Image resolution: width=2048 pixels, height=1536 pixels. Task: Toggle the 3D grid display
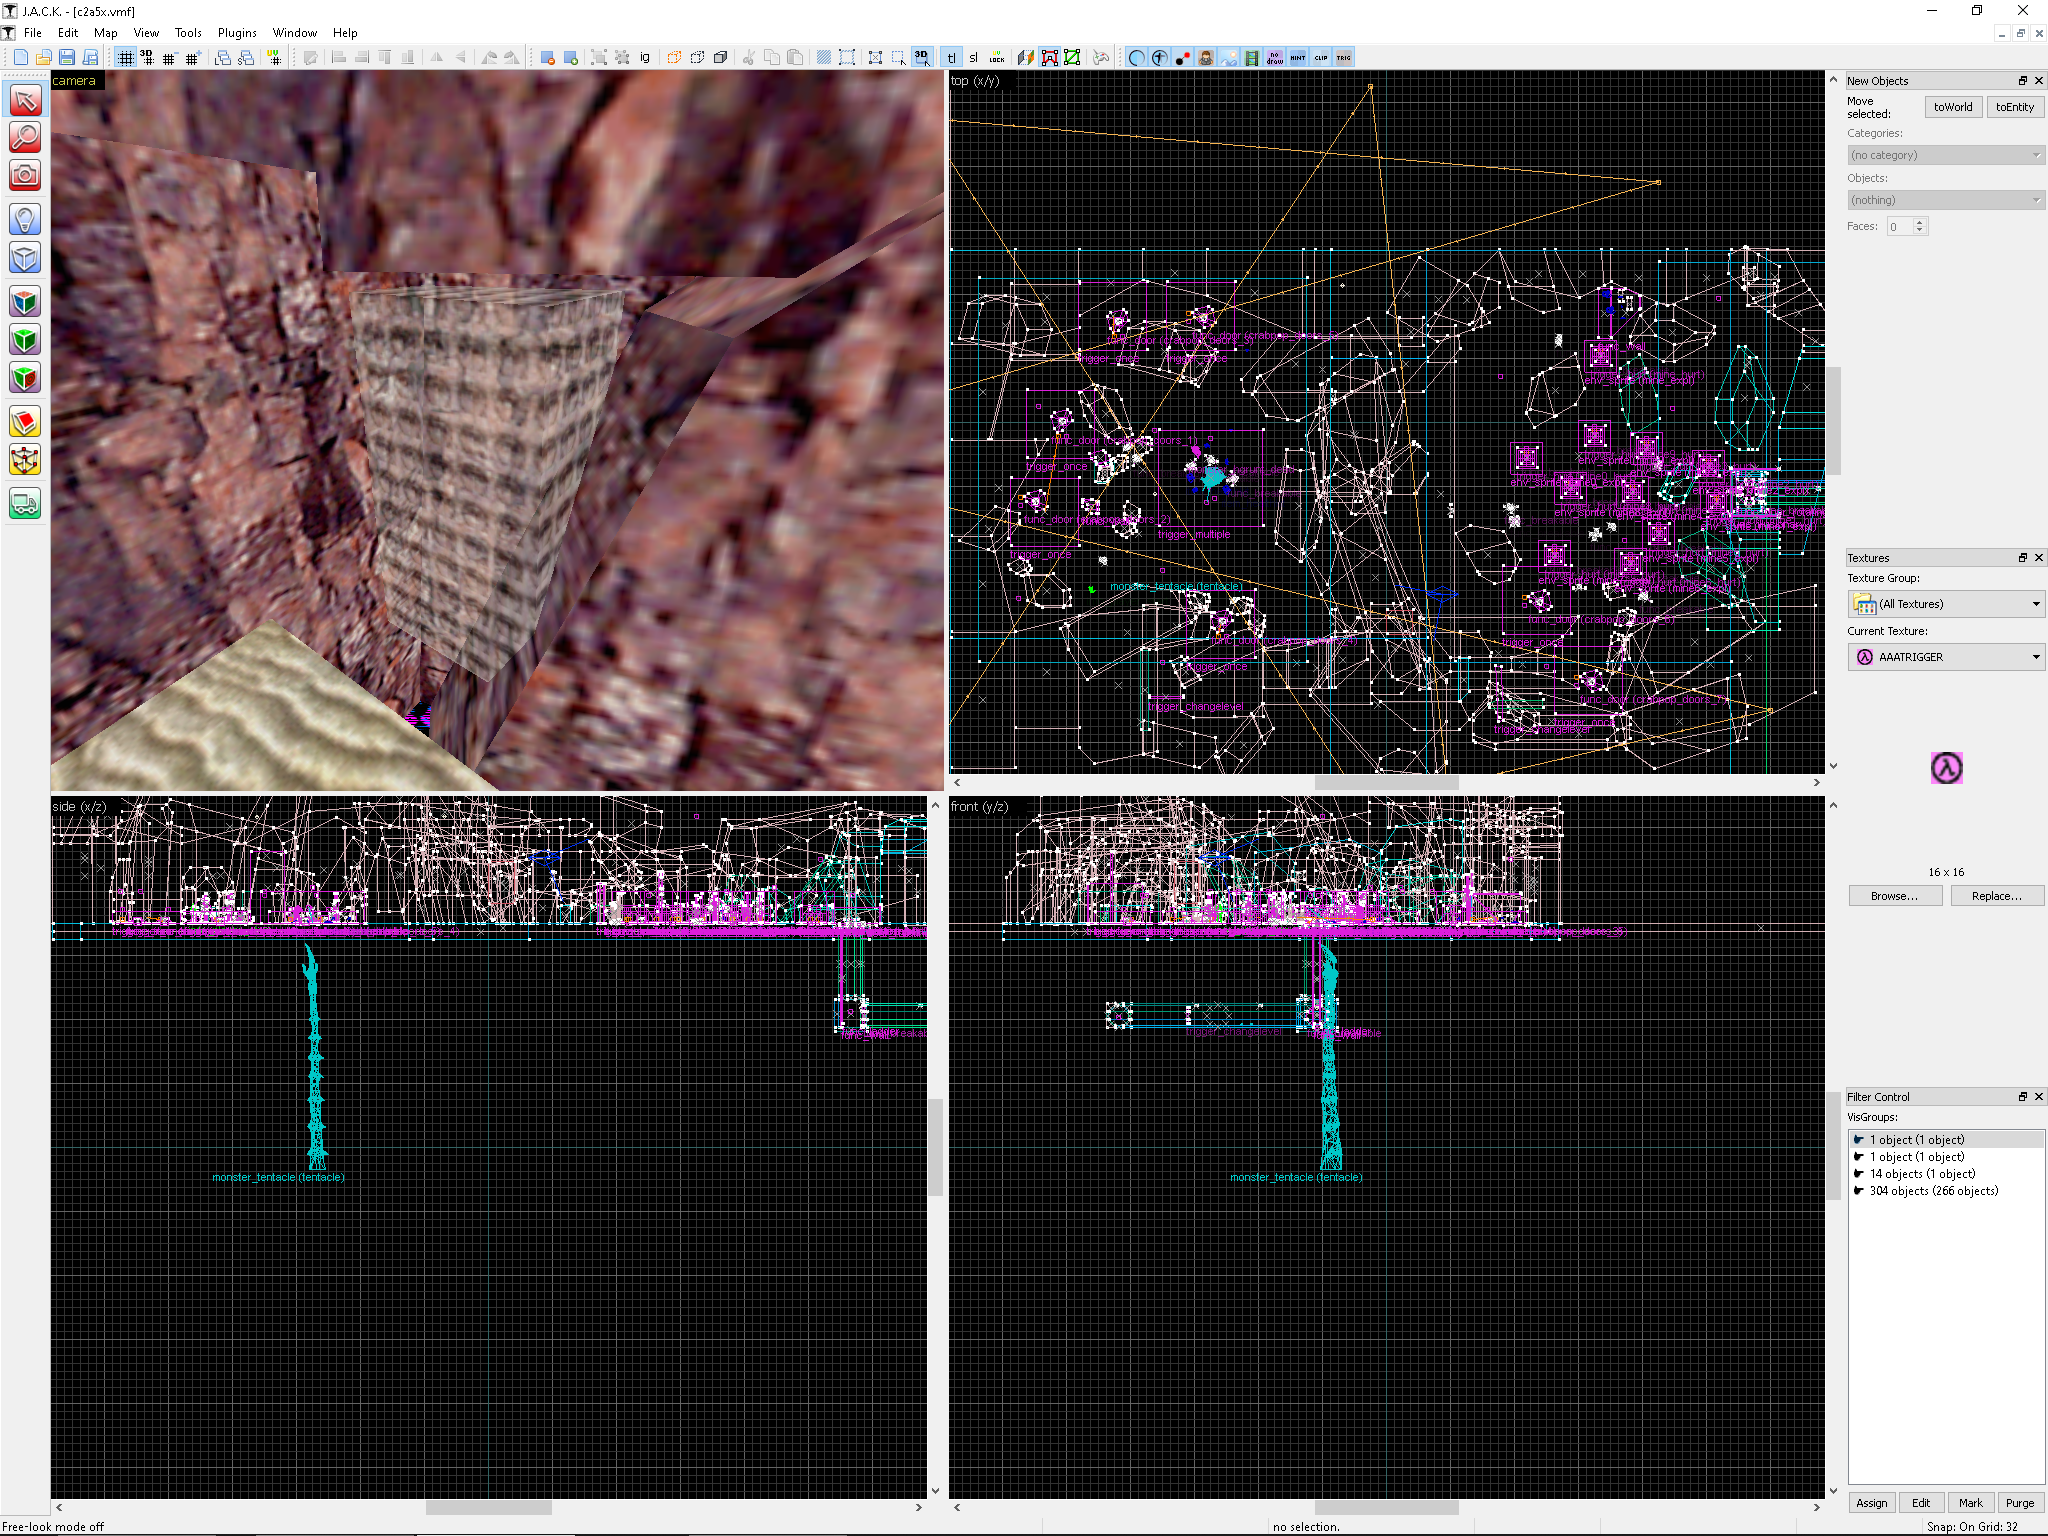pyautogui.click(x=147, y=58)
